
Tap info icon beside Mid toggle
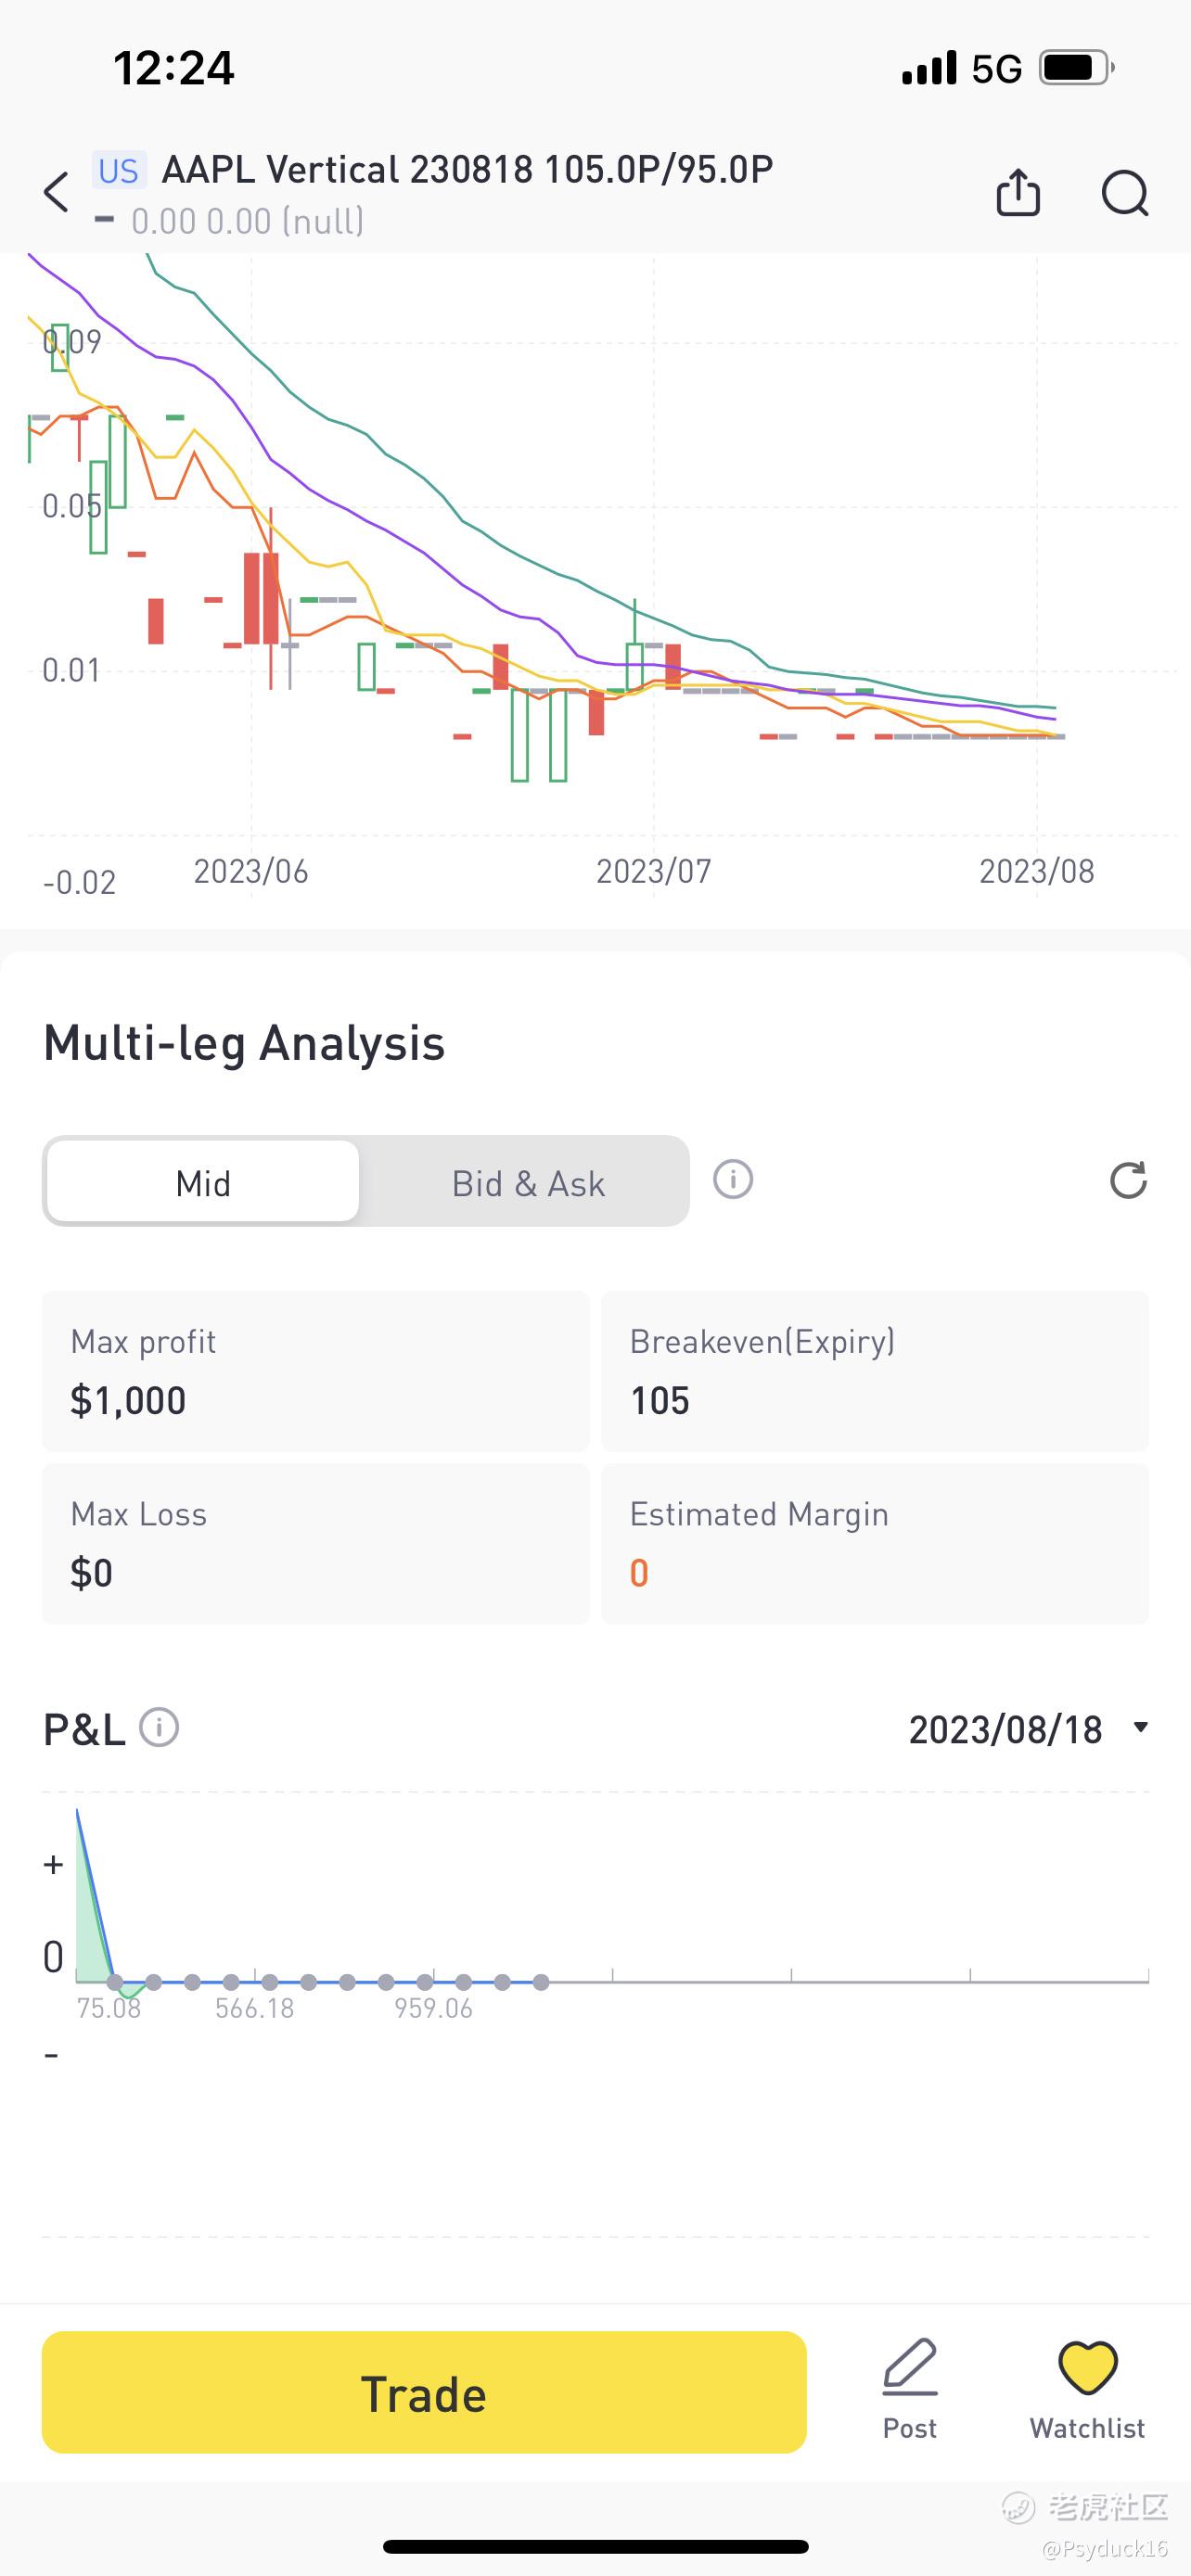click(732, 1180)
